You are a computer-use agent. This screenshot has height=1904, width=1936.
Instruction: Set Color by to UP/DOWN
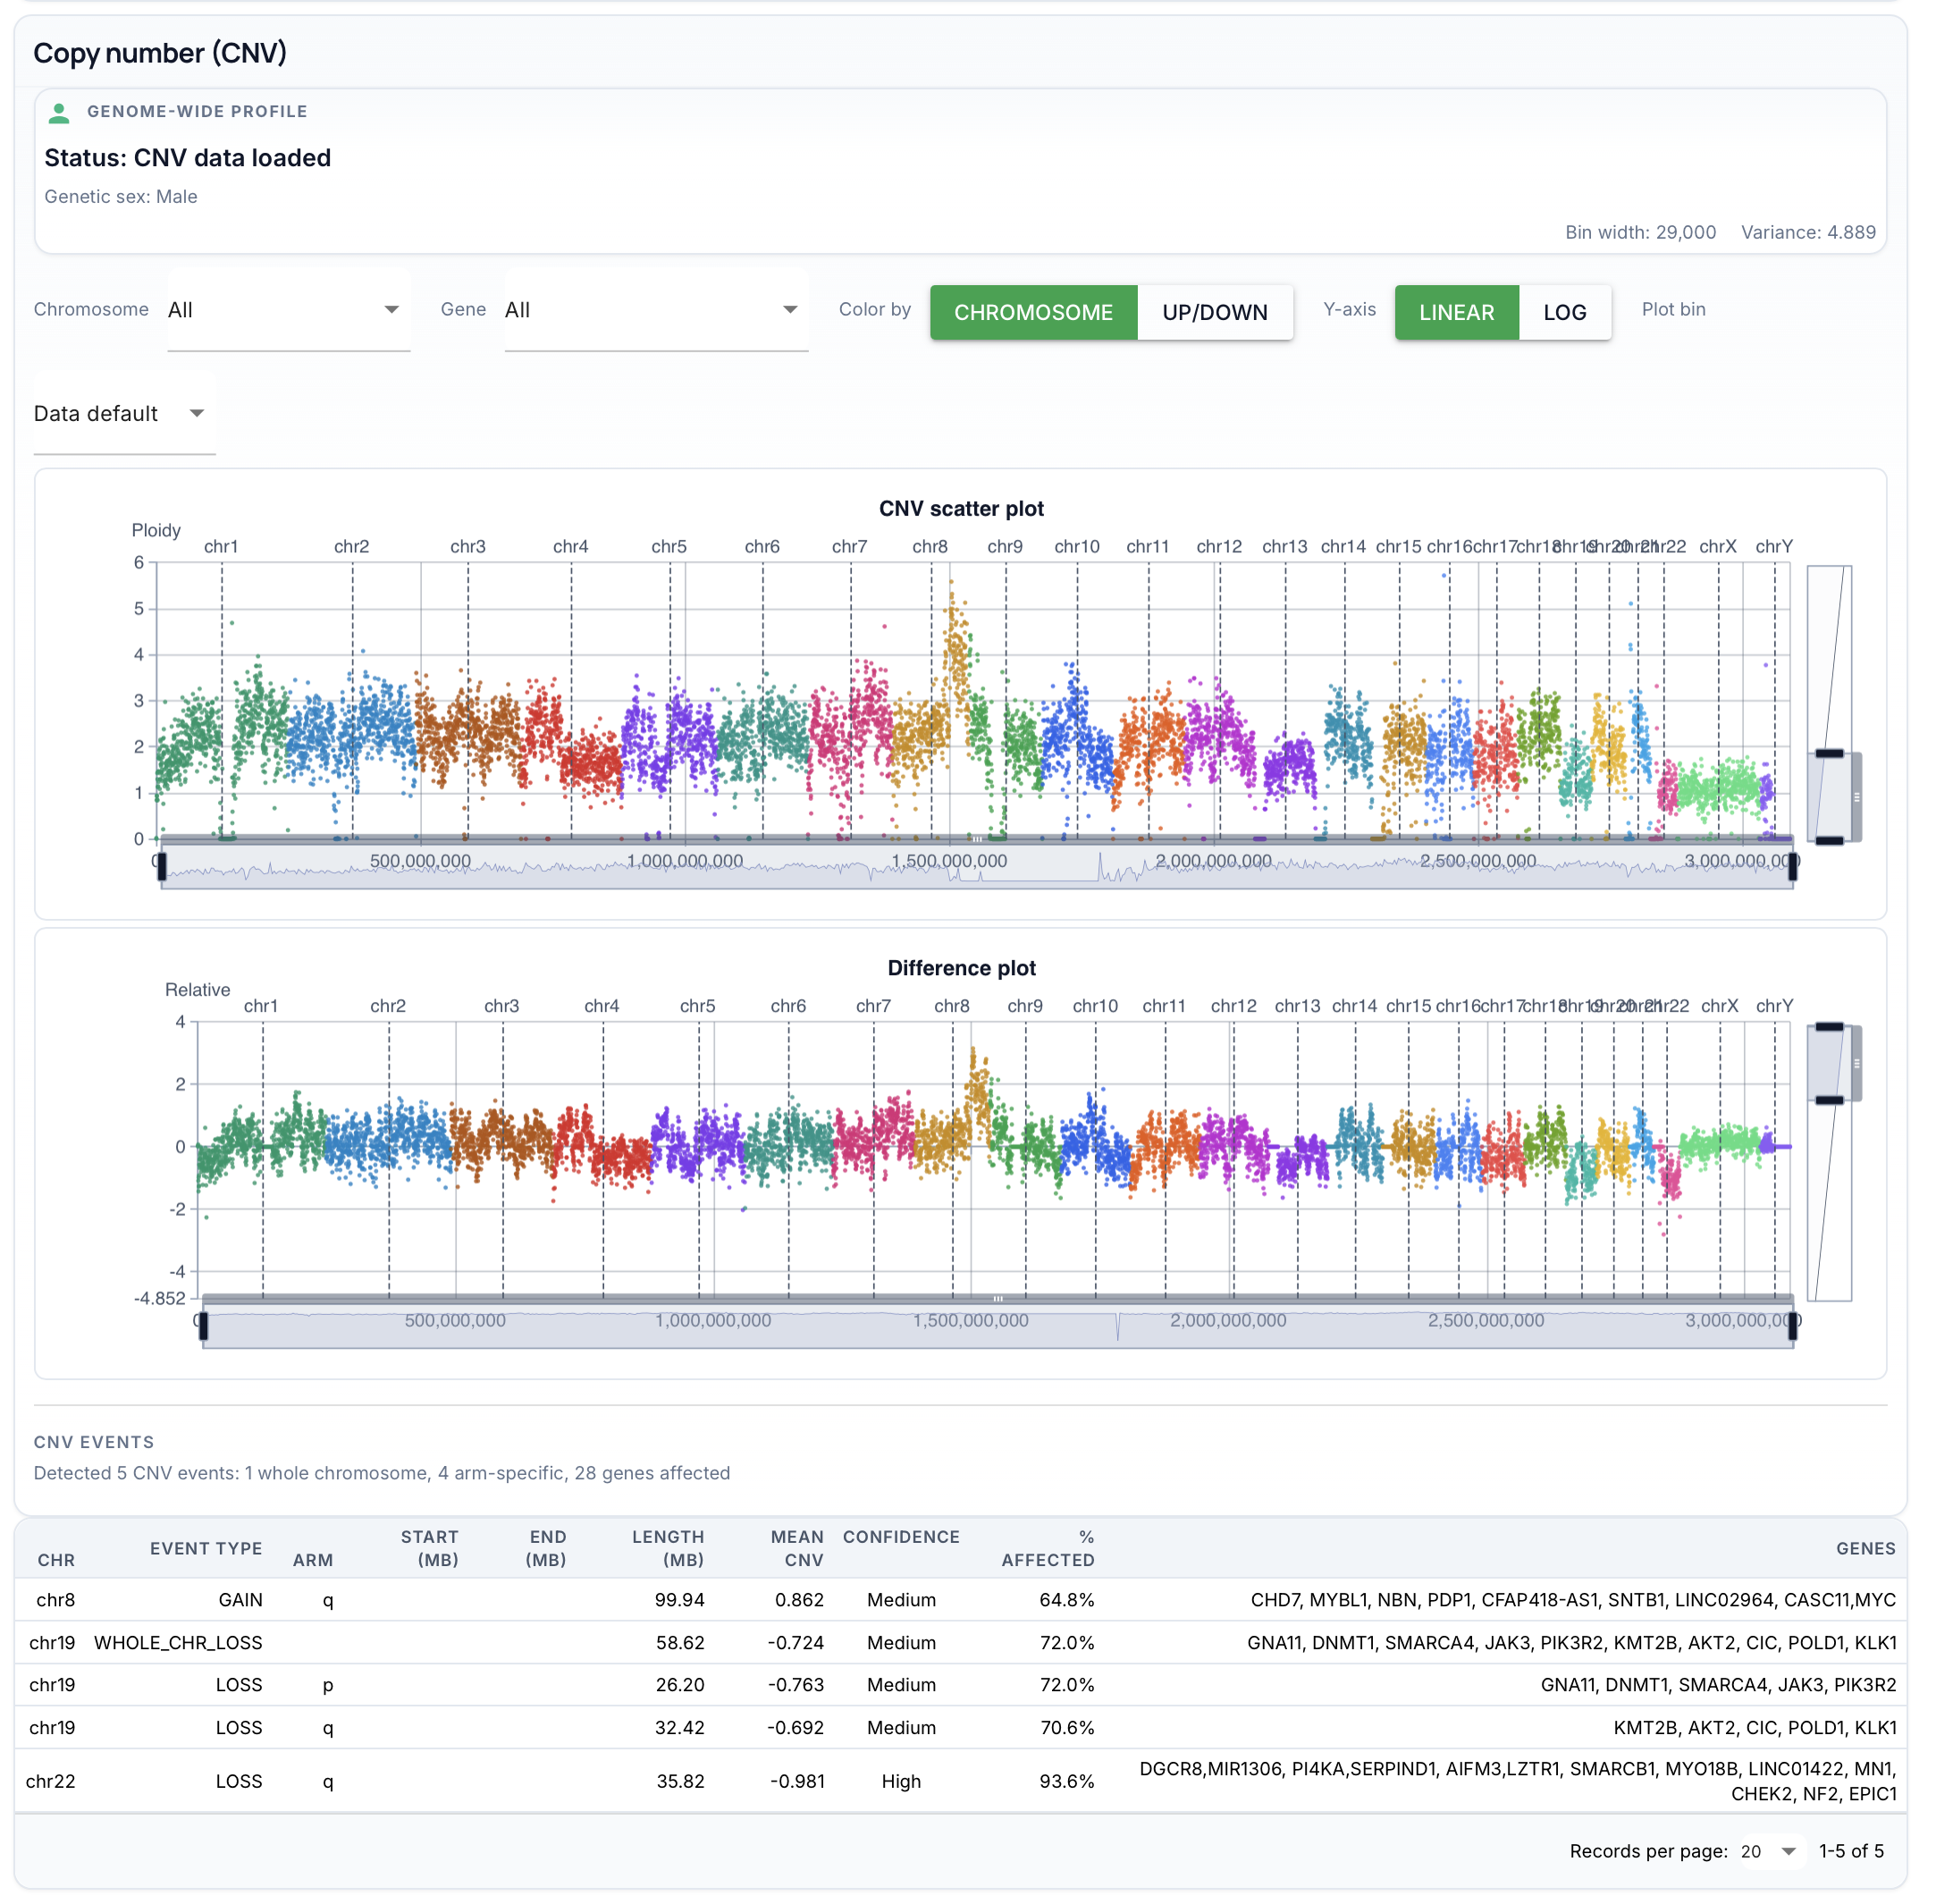[1215, 312]
